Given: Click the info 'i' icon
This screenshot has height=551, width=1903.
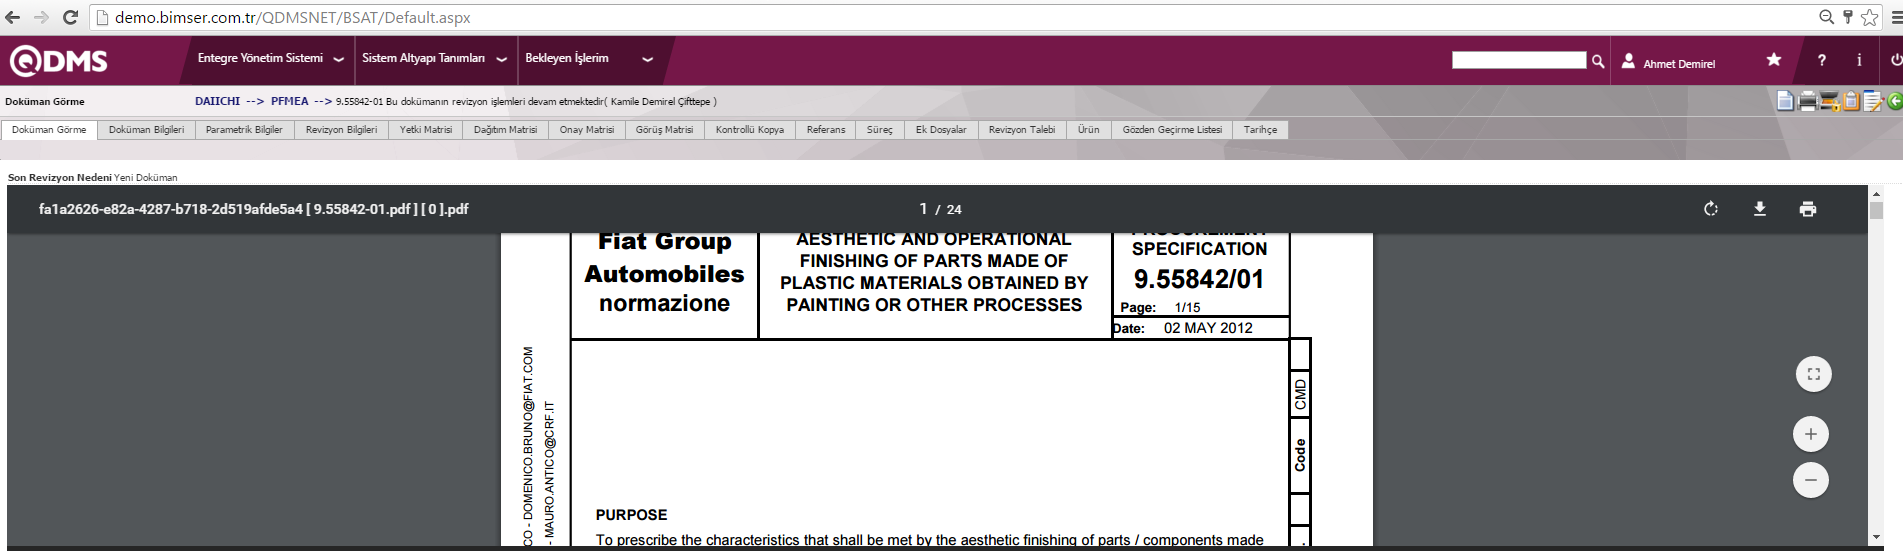Looking at the screenshot, I should 1859,60.
